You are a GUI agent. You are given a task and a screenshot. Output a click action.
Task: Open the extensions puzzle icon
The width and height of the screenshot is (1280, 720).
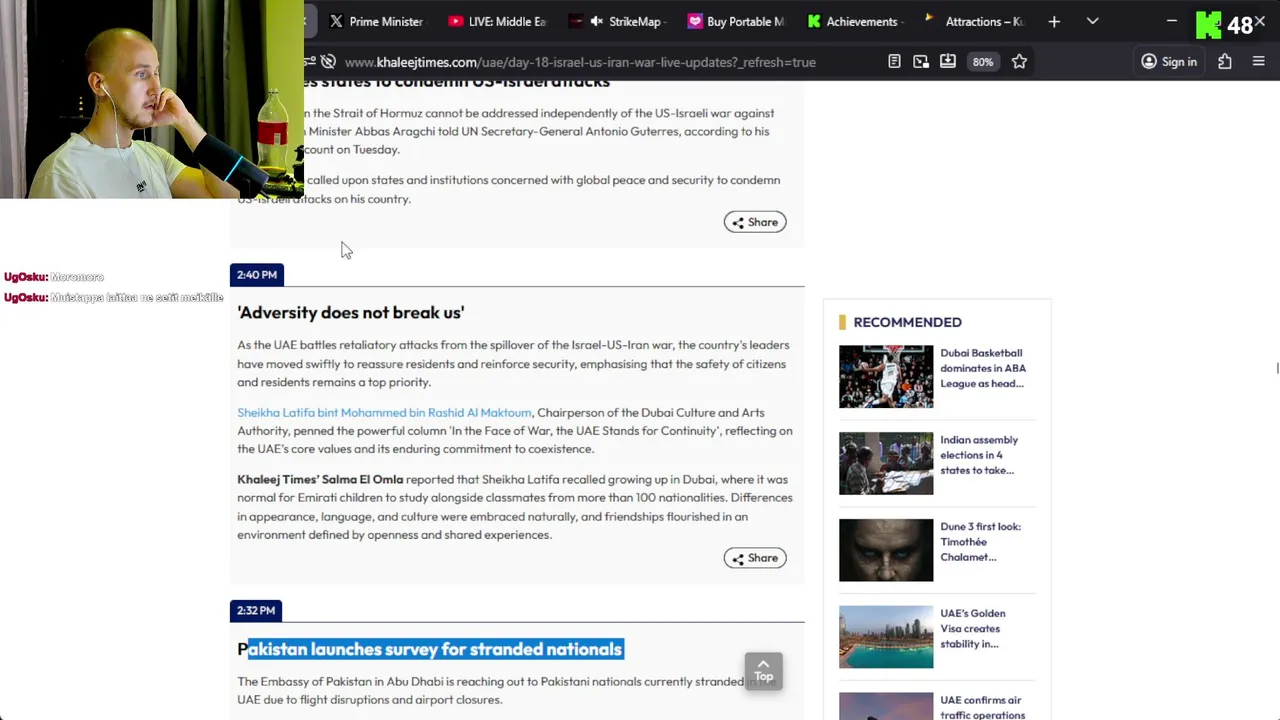click(1225, 62)
